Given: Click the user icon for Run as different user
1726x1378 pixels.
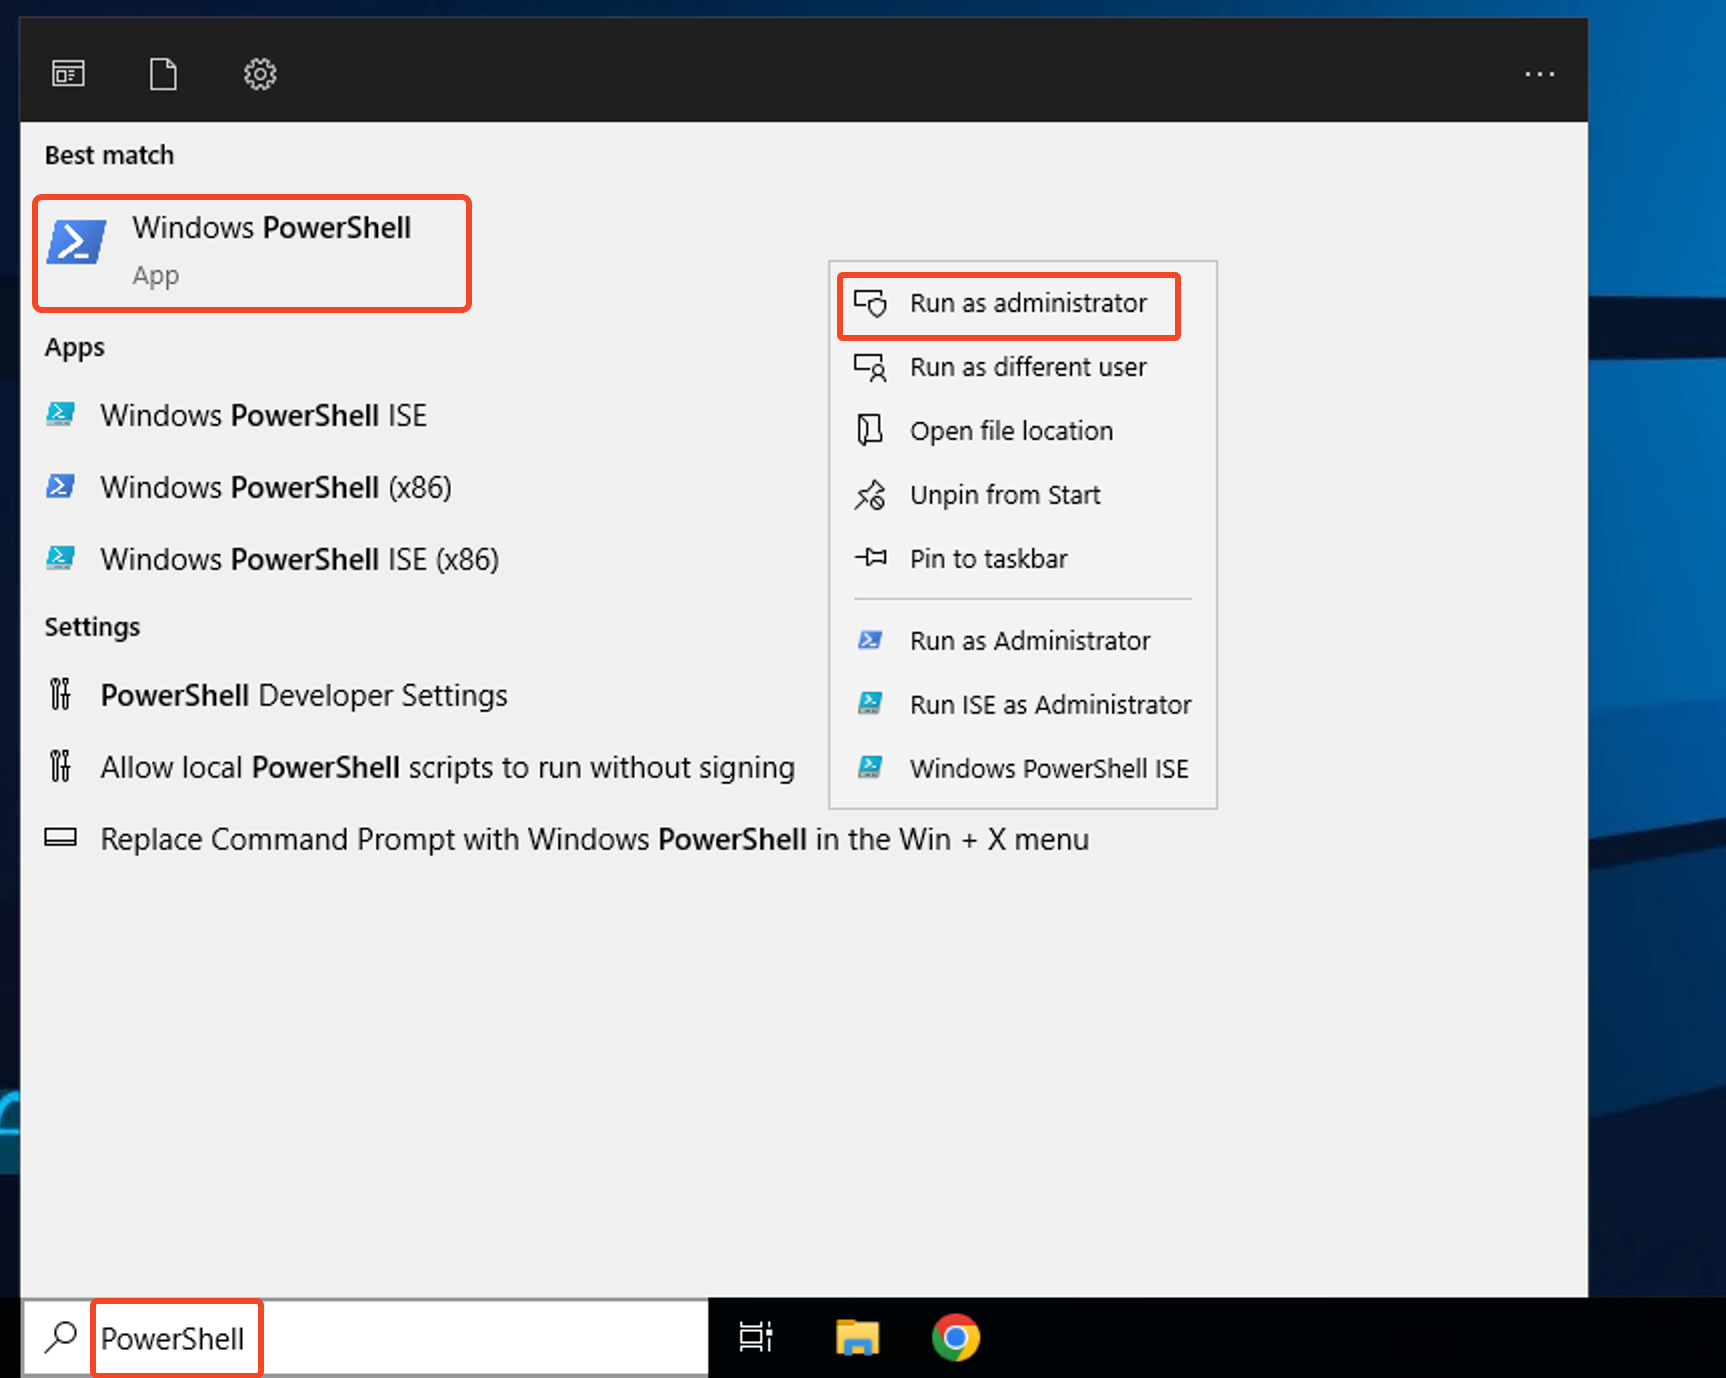Looking at the screenshot, I should click(x=870, y=367).
